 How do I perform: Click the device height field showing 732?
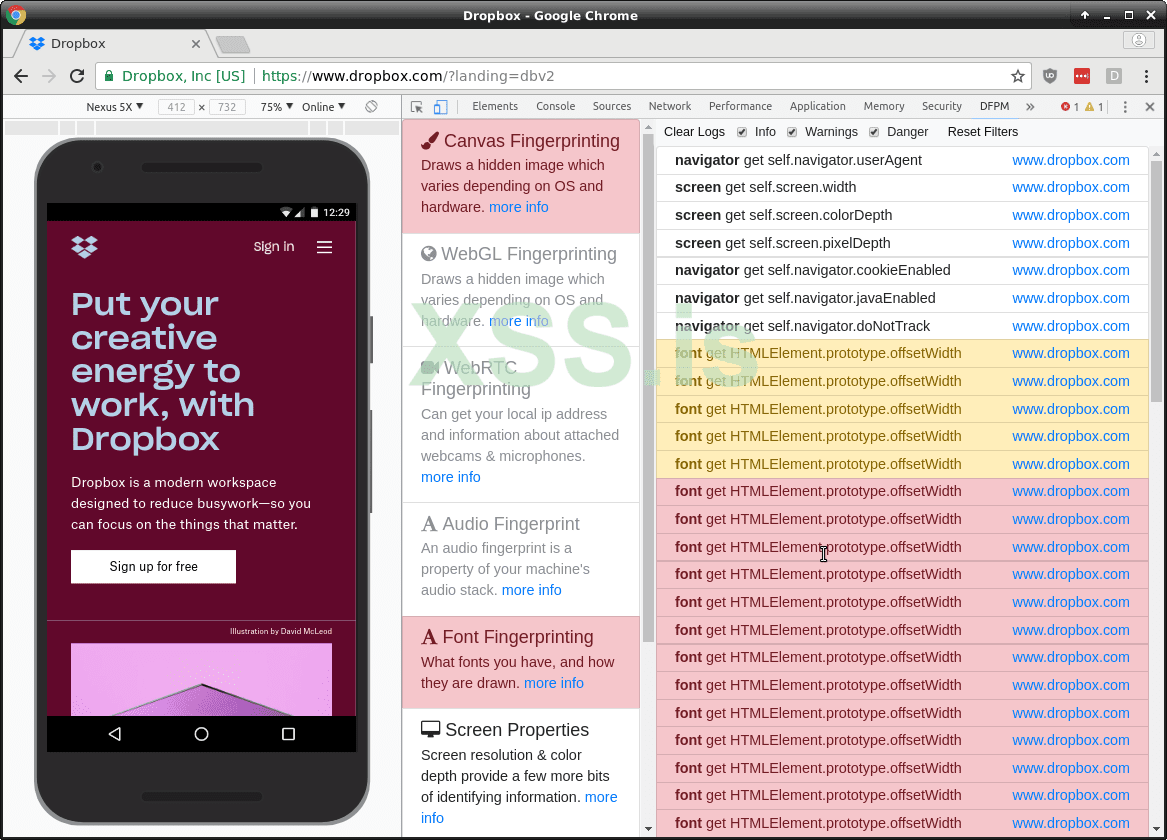point(227,107)
